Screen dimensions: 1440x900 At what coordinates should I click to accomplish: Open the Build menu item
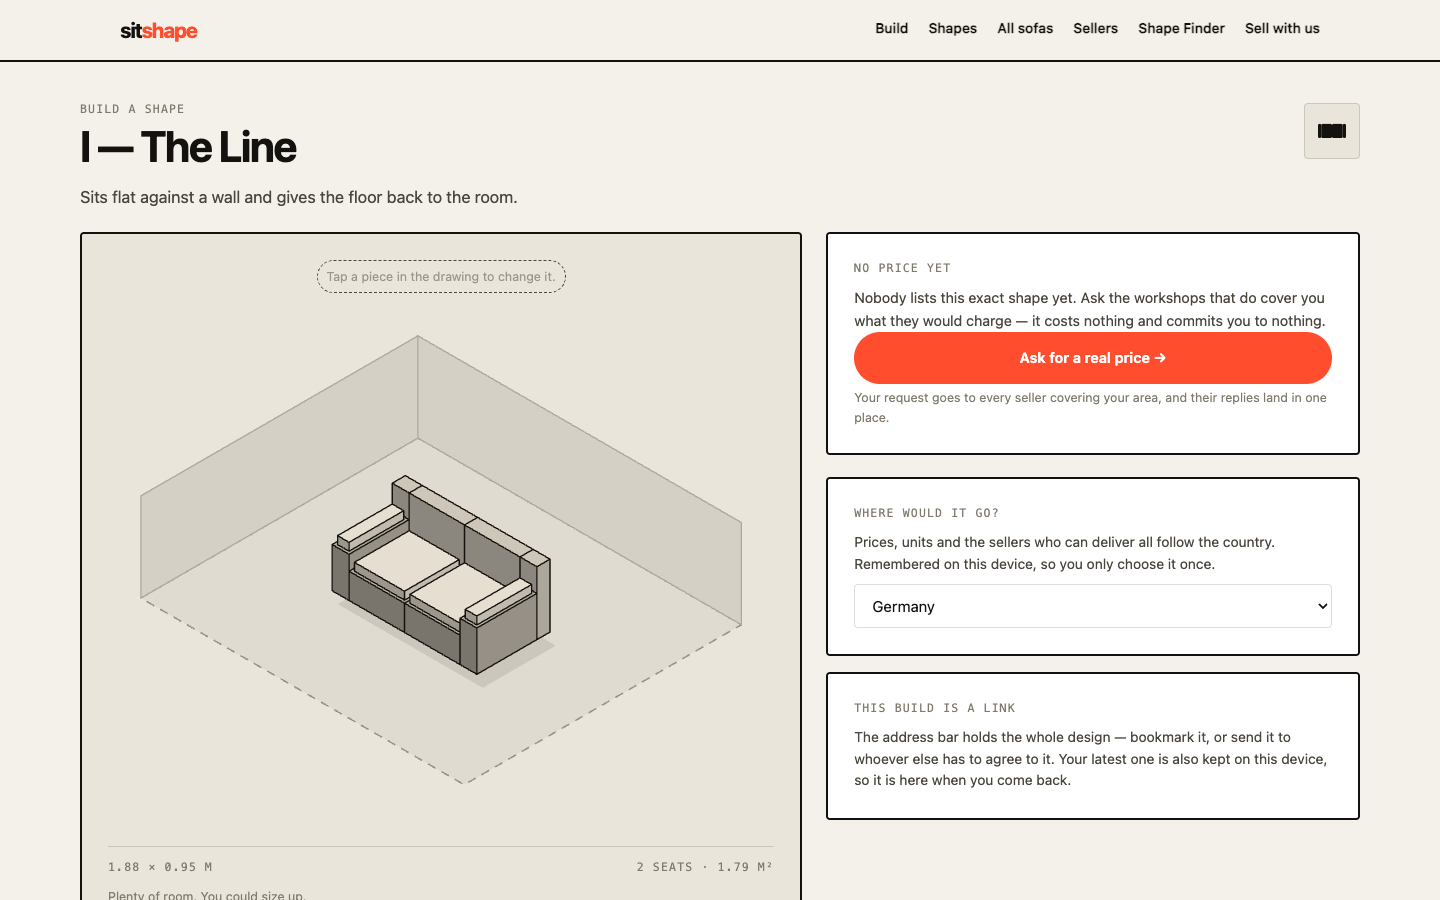point(892,28)
